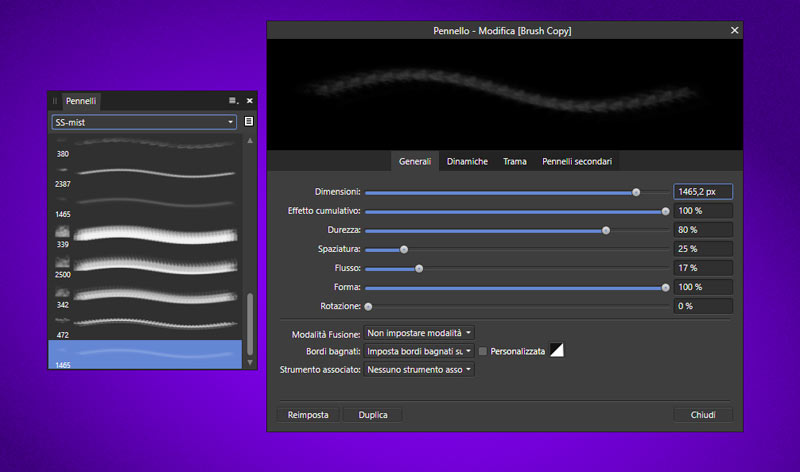The width and height of the screenshot is (800, 472).
Task: Open the Modalità Fusione dropdown
Action: 419,333
